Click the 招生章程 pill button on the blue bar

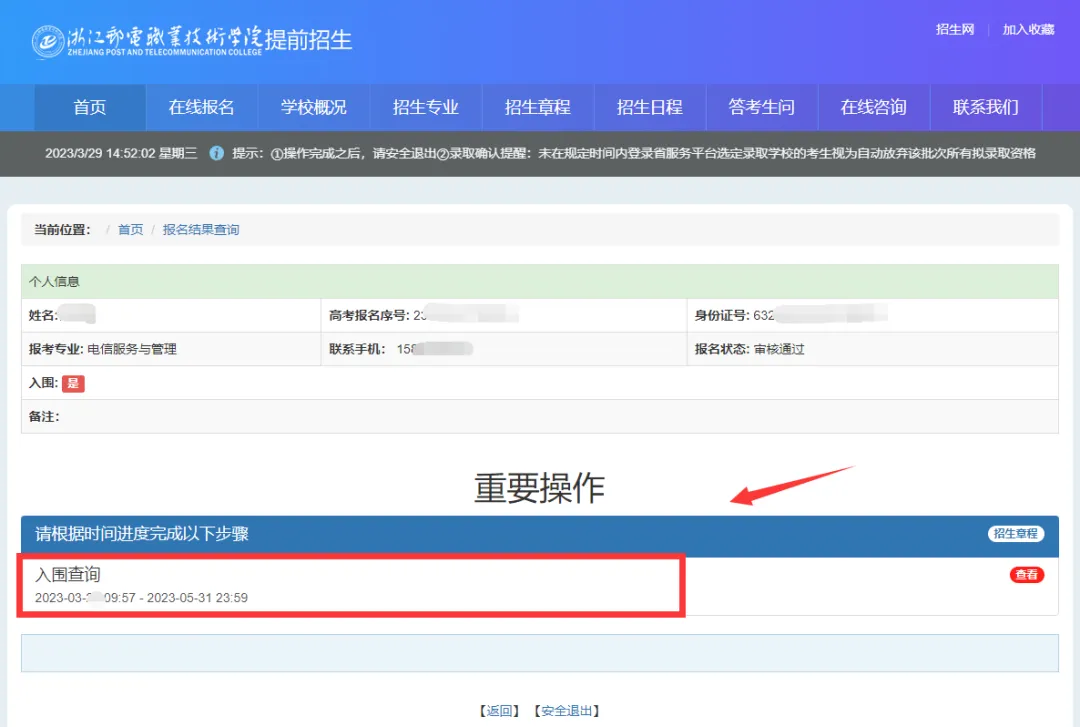1015,534
